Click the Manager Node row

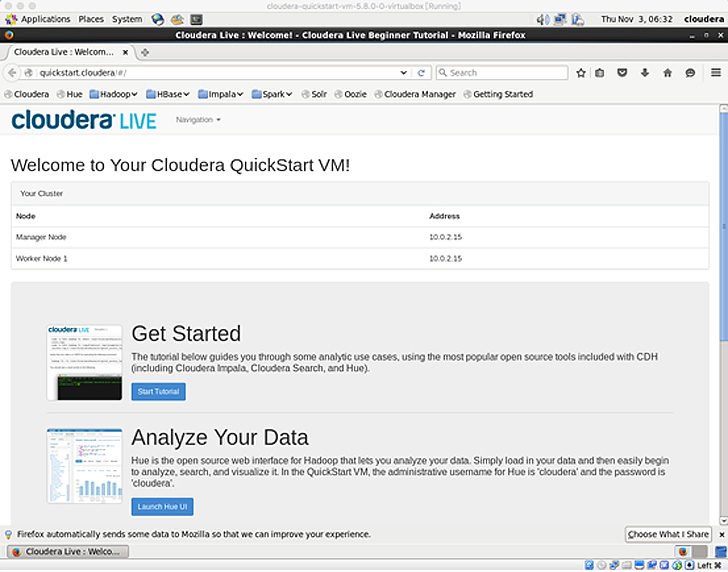point(360,237)
